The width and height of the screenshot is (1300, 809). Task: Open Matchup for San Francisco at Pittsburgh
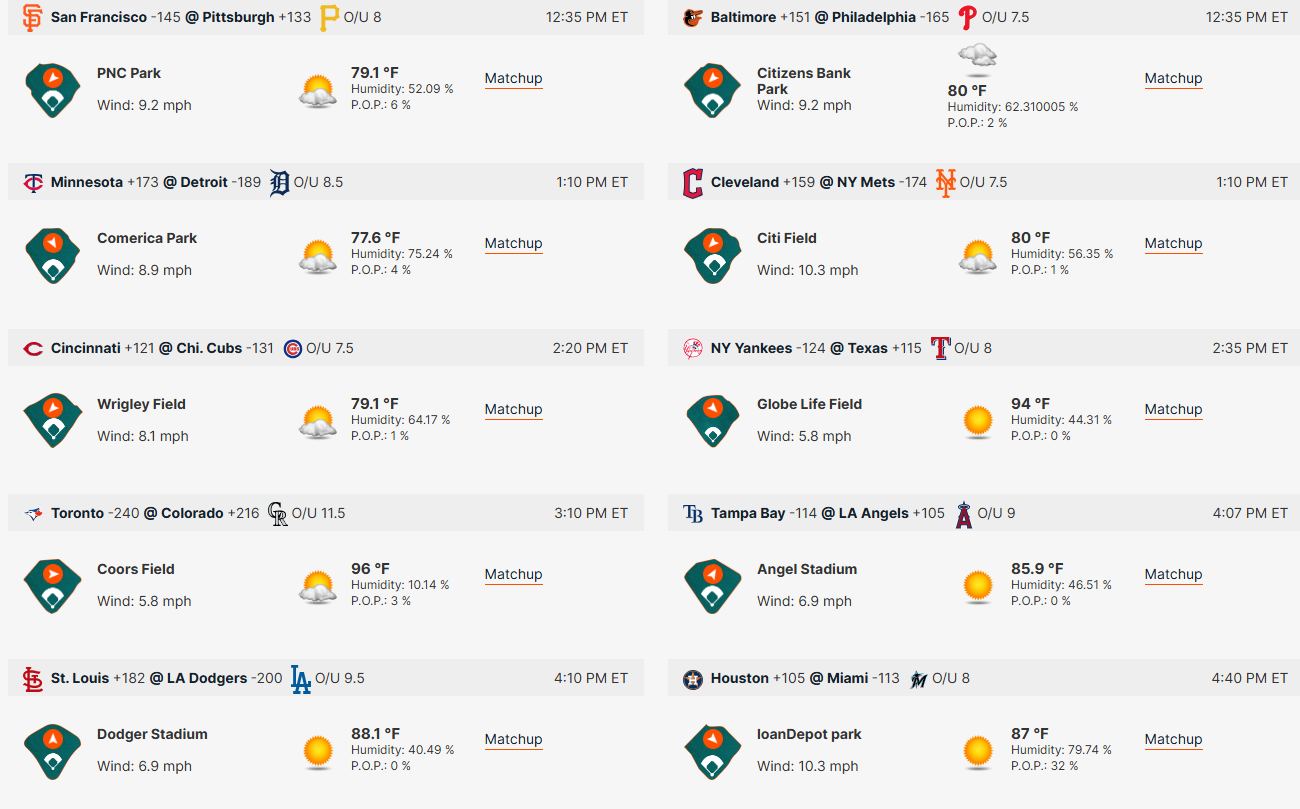tap(514, 78)
